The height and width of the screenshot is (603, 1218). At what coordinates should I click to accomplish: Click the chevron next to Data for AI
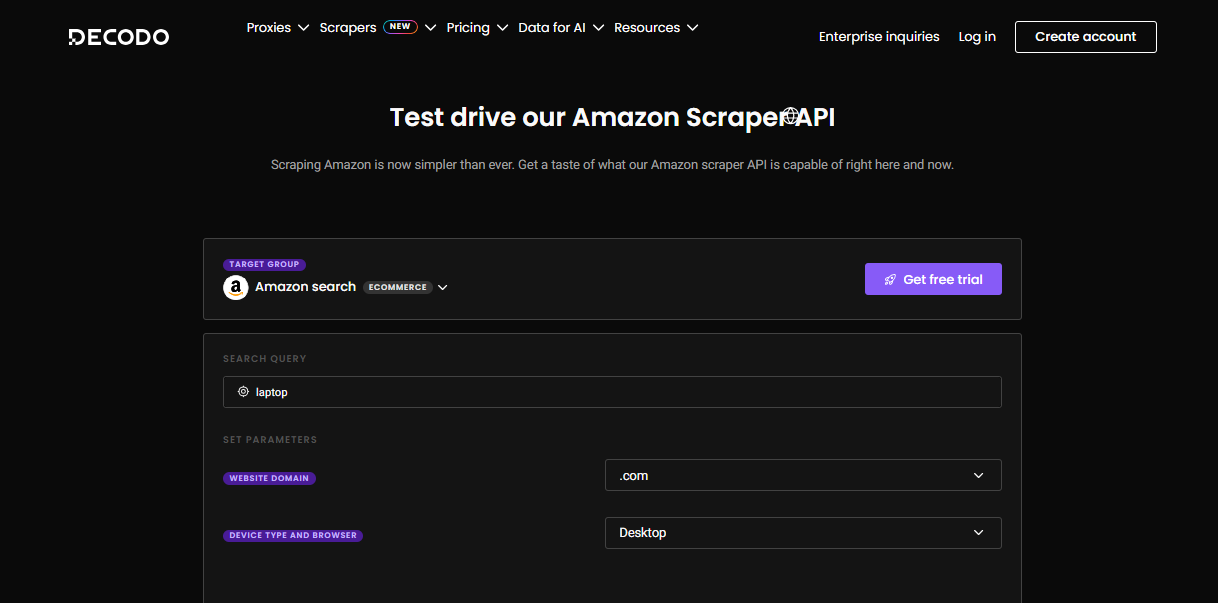pyautogui.click(x=598, y=28)
